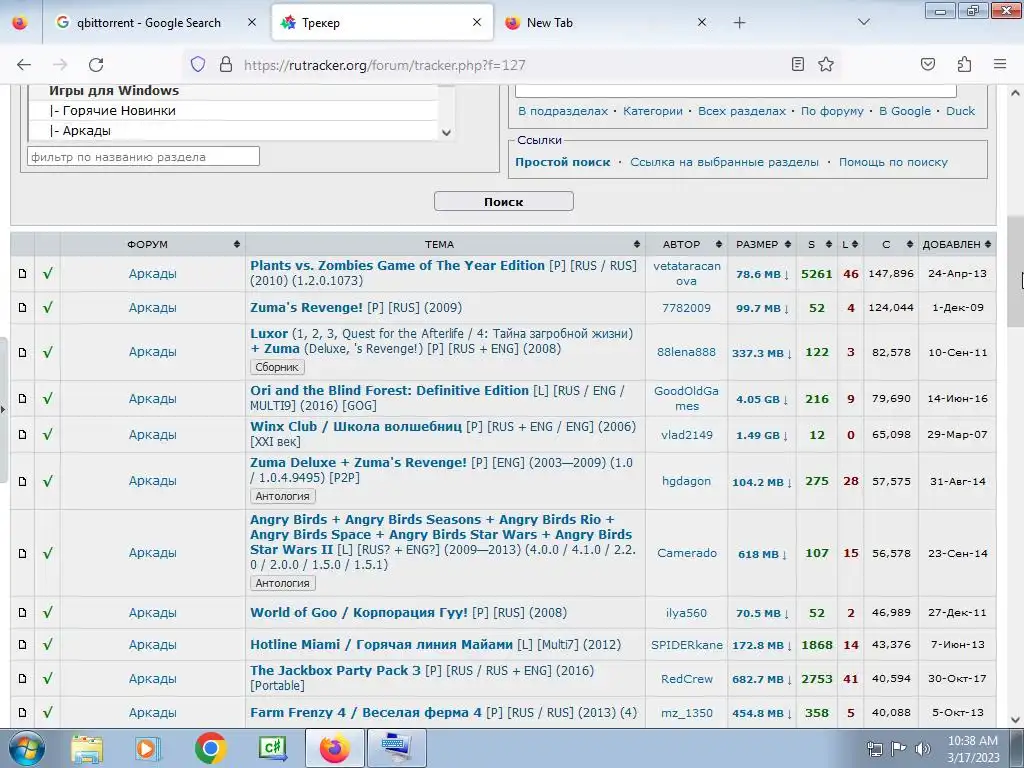1024x768 pixels.
Task: List all tabs dropdown chevron
Action: [863, 22]
